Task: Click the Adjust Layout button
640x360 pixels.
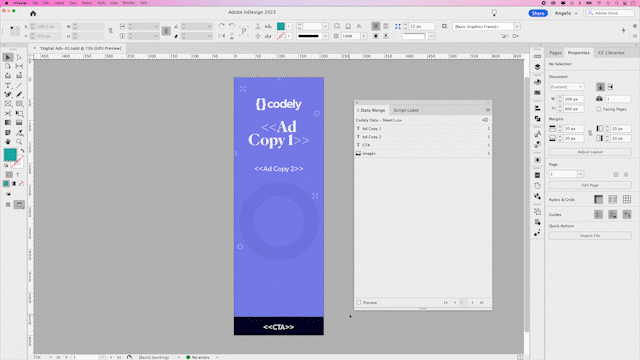Action: (590, 152)
